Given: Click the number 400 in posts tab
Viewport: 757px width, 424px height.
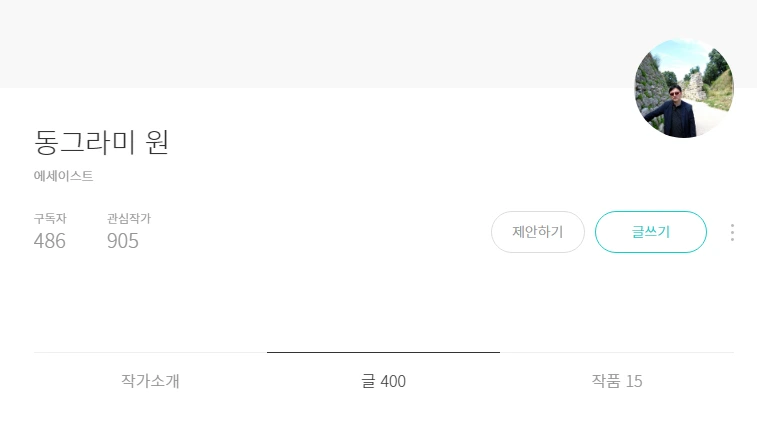Looking at the screenshot, I should point(393,382).
